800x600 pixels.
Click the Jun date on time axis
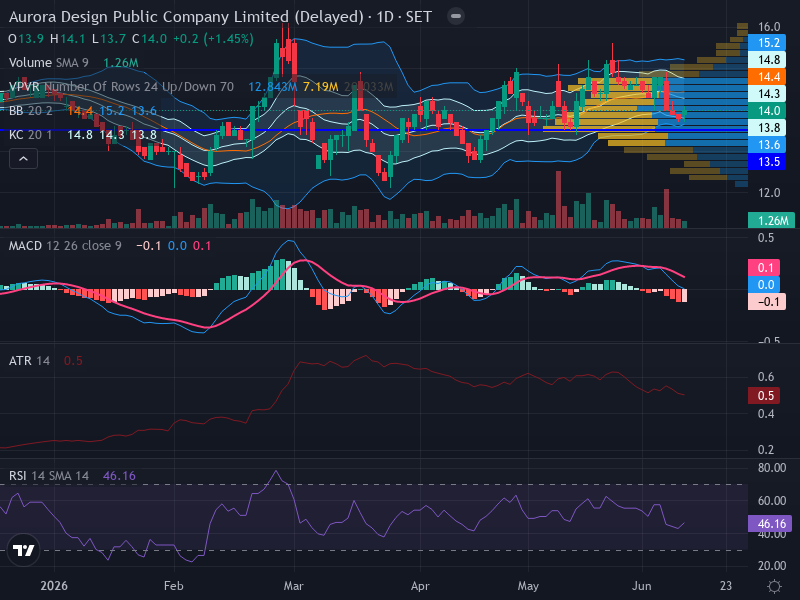[x=641, y=586]
